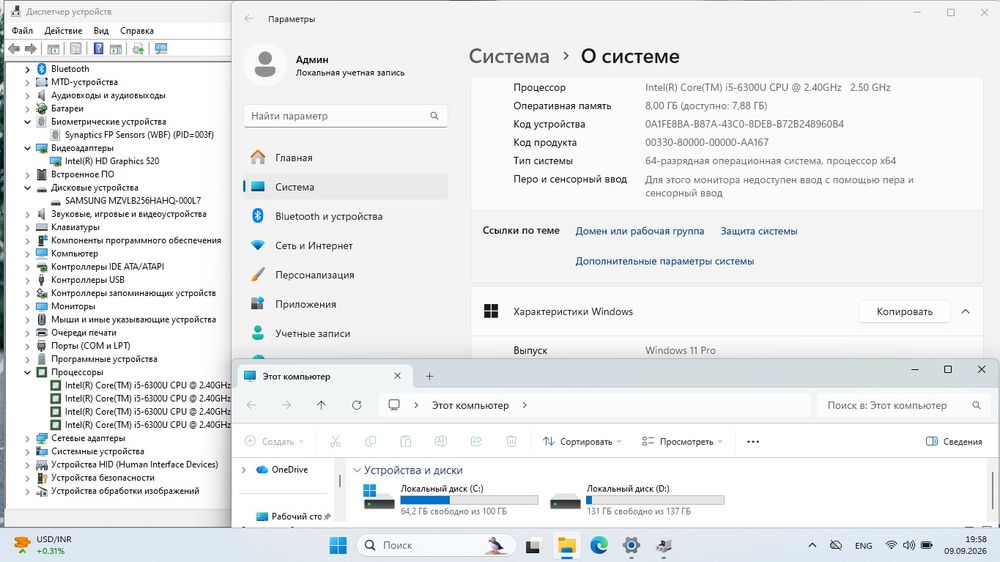Viewport: 1000px width, 562px height.
Task: Collapse Процессоры node
Action: click(27, 372)
